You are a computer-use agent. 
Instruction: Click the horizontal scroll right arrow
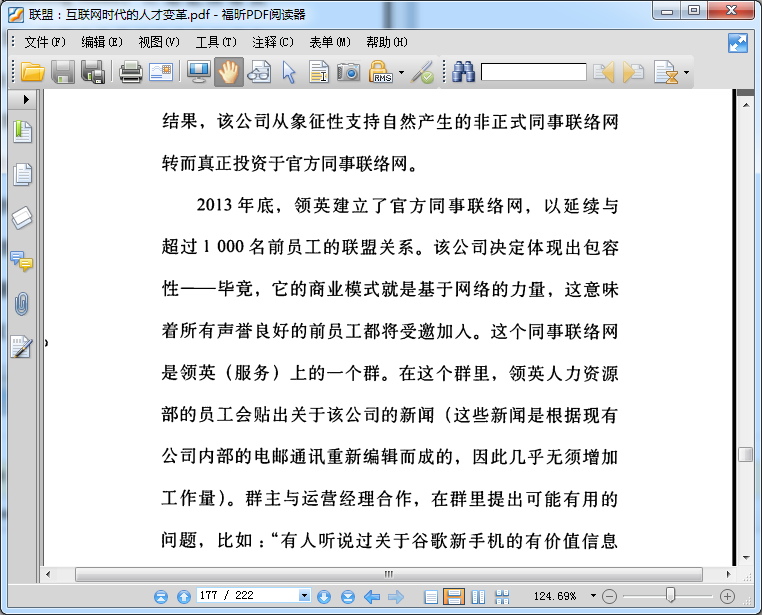[728, 574]
